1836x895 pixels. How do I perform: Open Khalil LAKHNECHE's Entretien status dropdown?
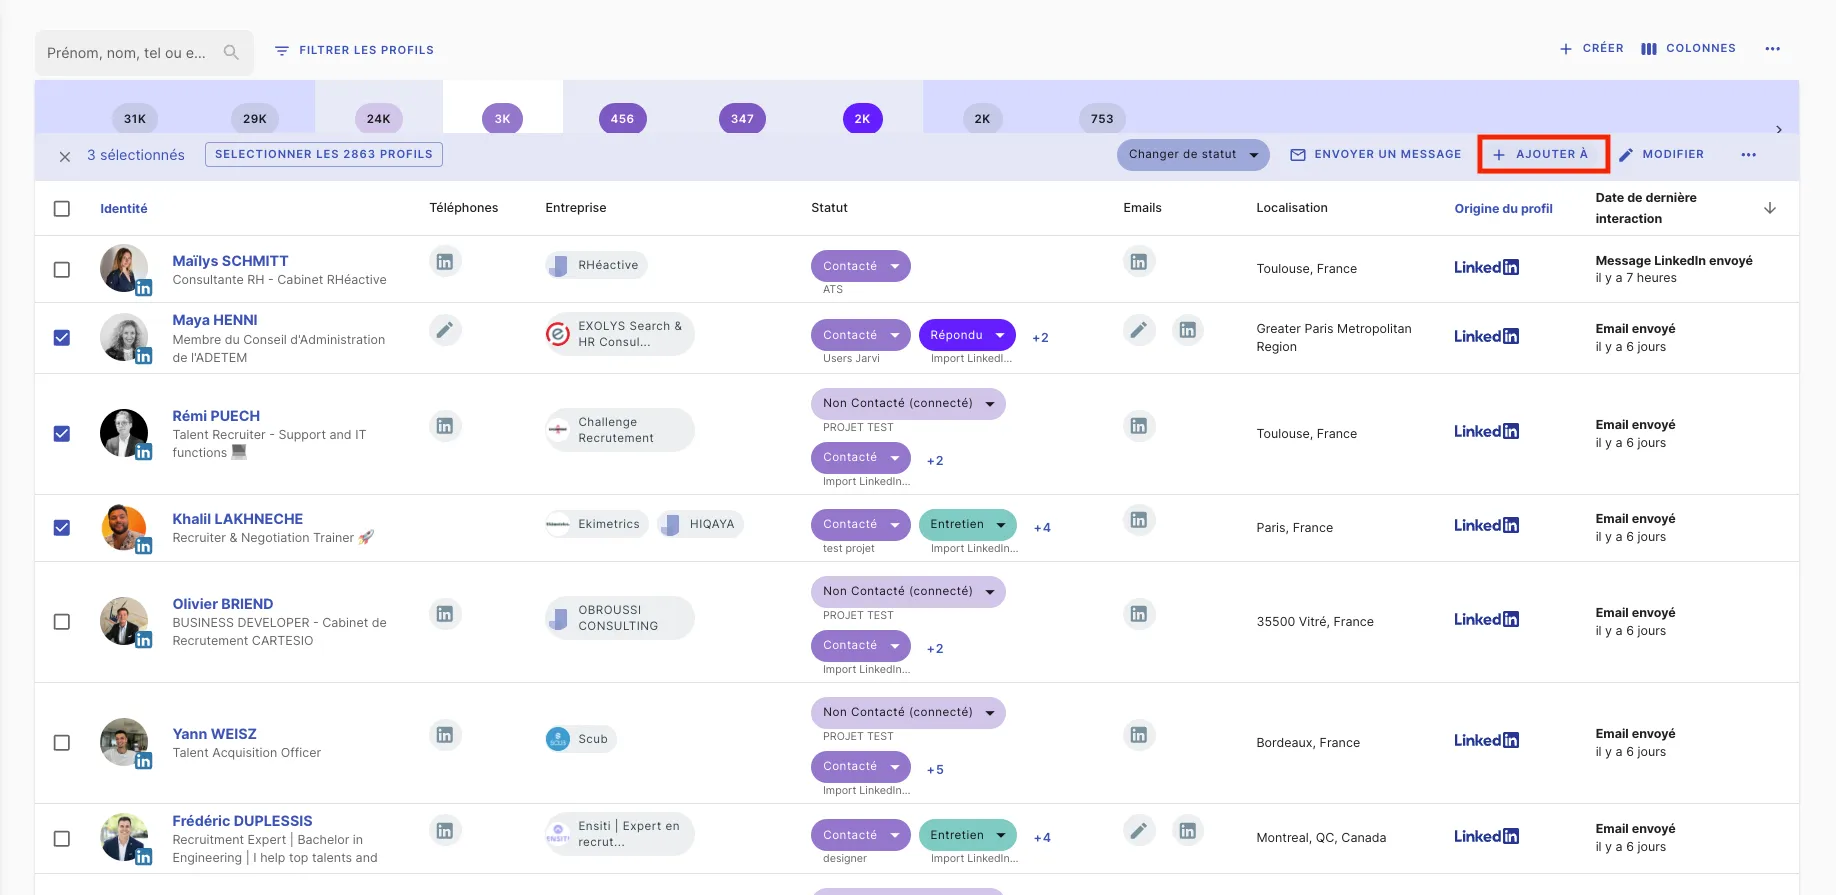[1001, 525]
